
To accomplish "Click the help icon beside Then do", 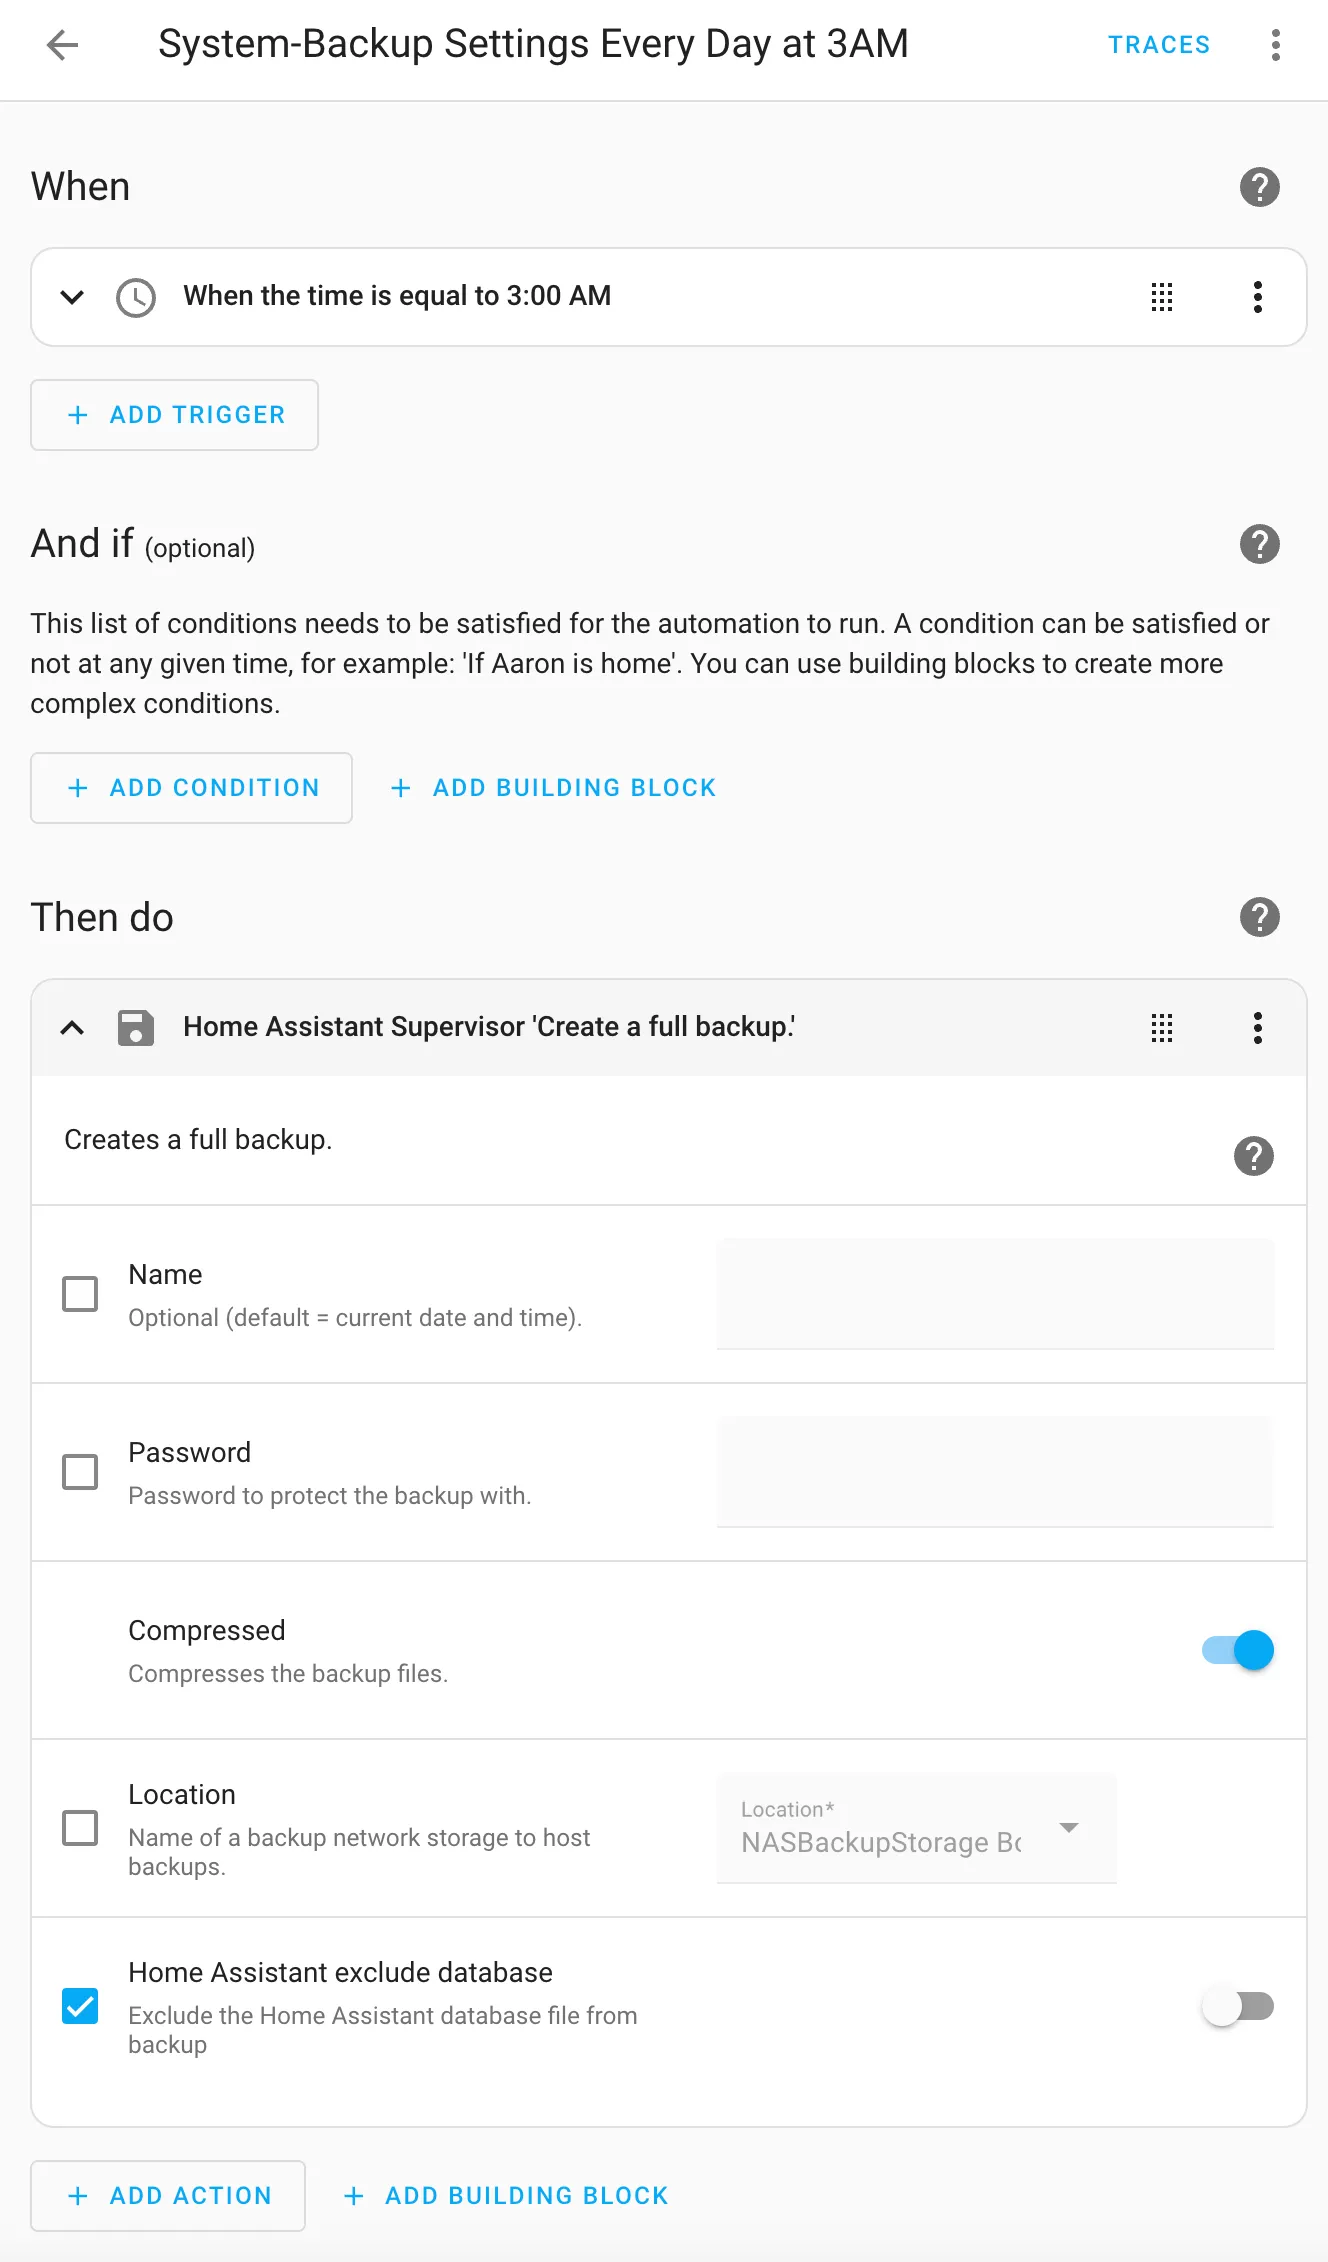I will click(x=1259, y=916).
